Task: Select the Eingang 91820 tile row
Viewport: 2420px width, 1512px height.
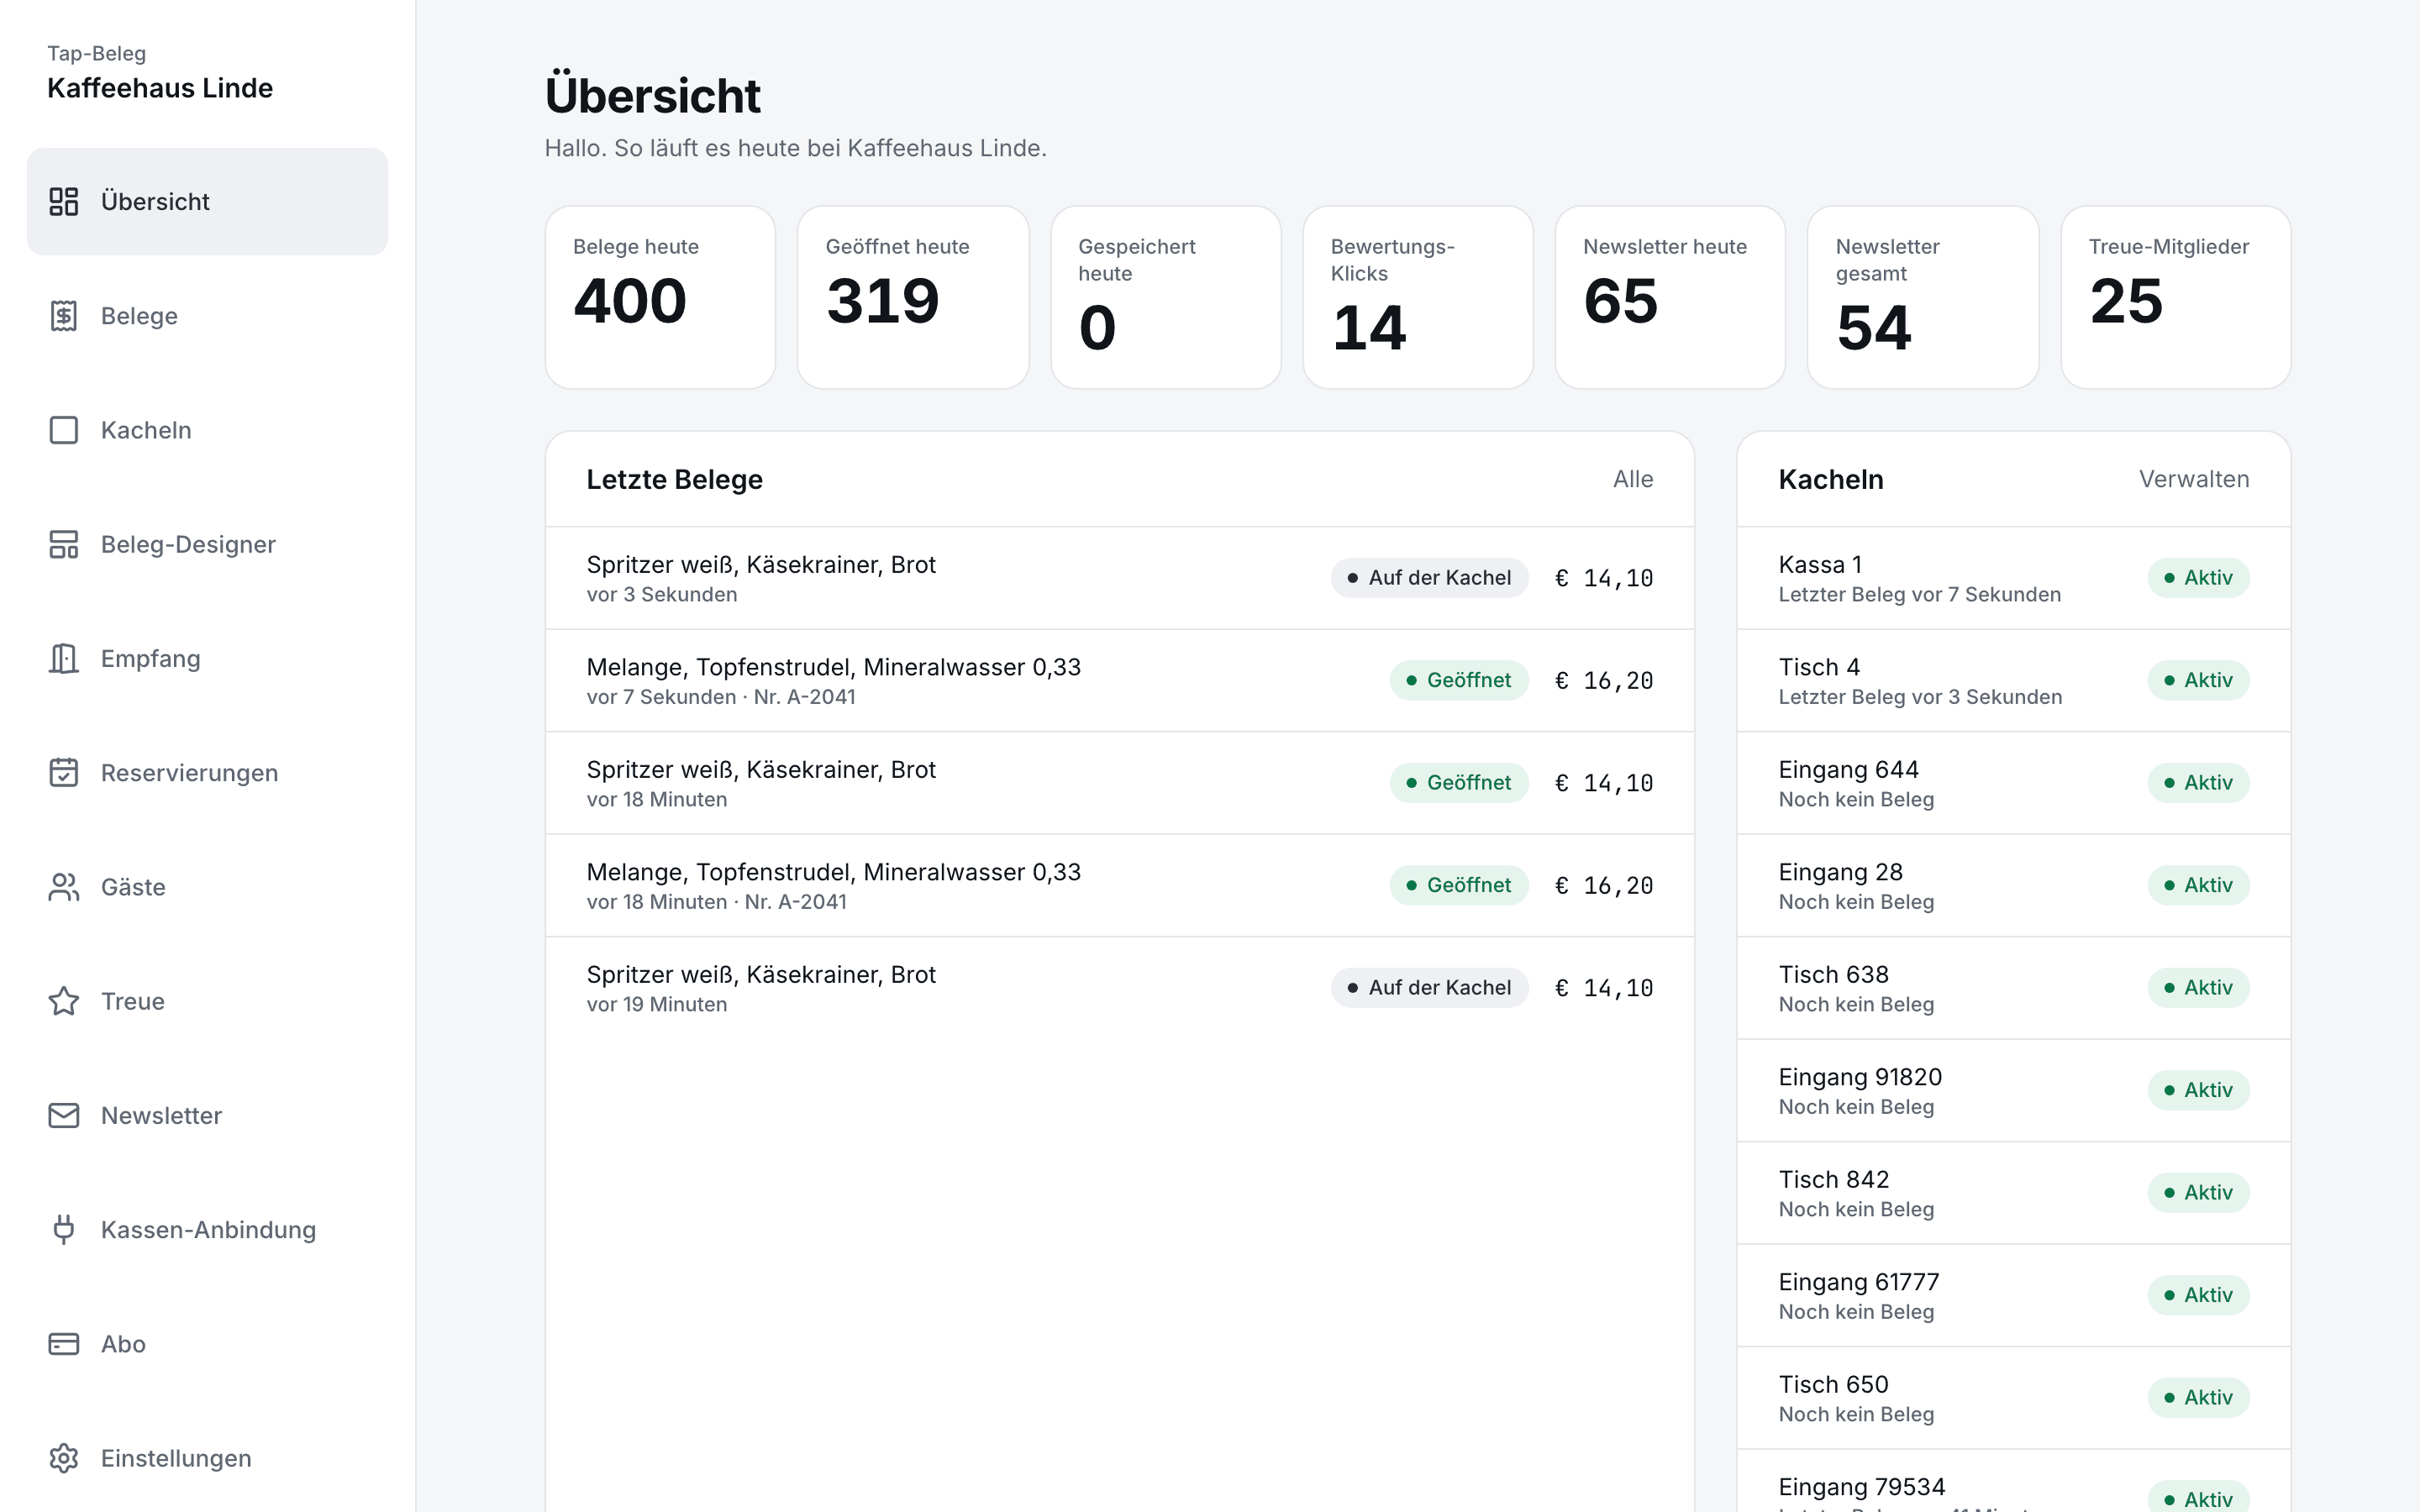Action: (2014, 1091)
